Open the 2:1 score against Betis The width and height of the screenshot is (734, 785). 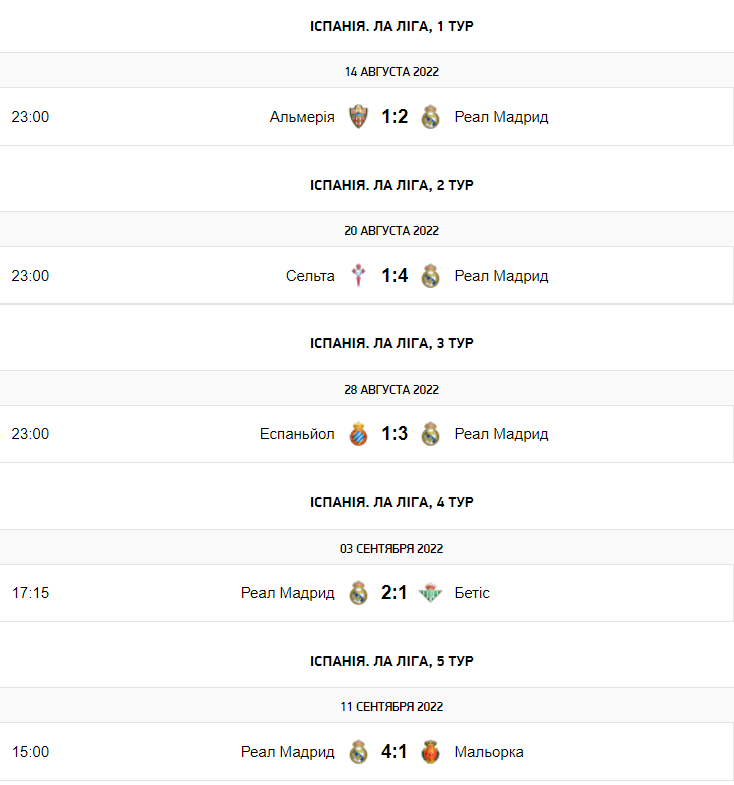[x=394, y=593]
